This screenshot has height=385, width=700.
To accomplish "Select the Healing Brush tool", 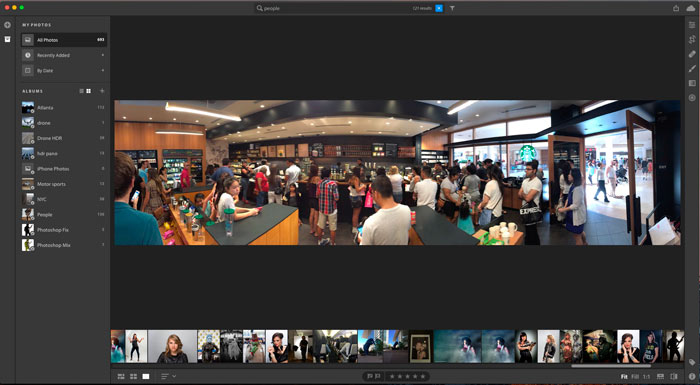I will (x=692, y=54).
